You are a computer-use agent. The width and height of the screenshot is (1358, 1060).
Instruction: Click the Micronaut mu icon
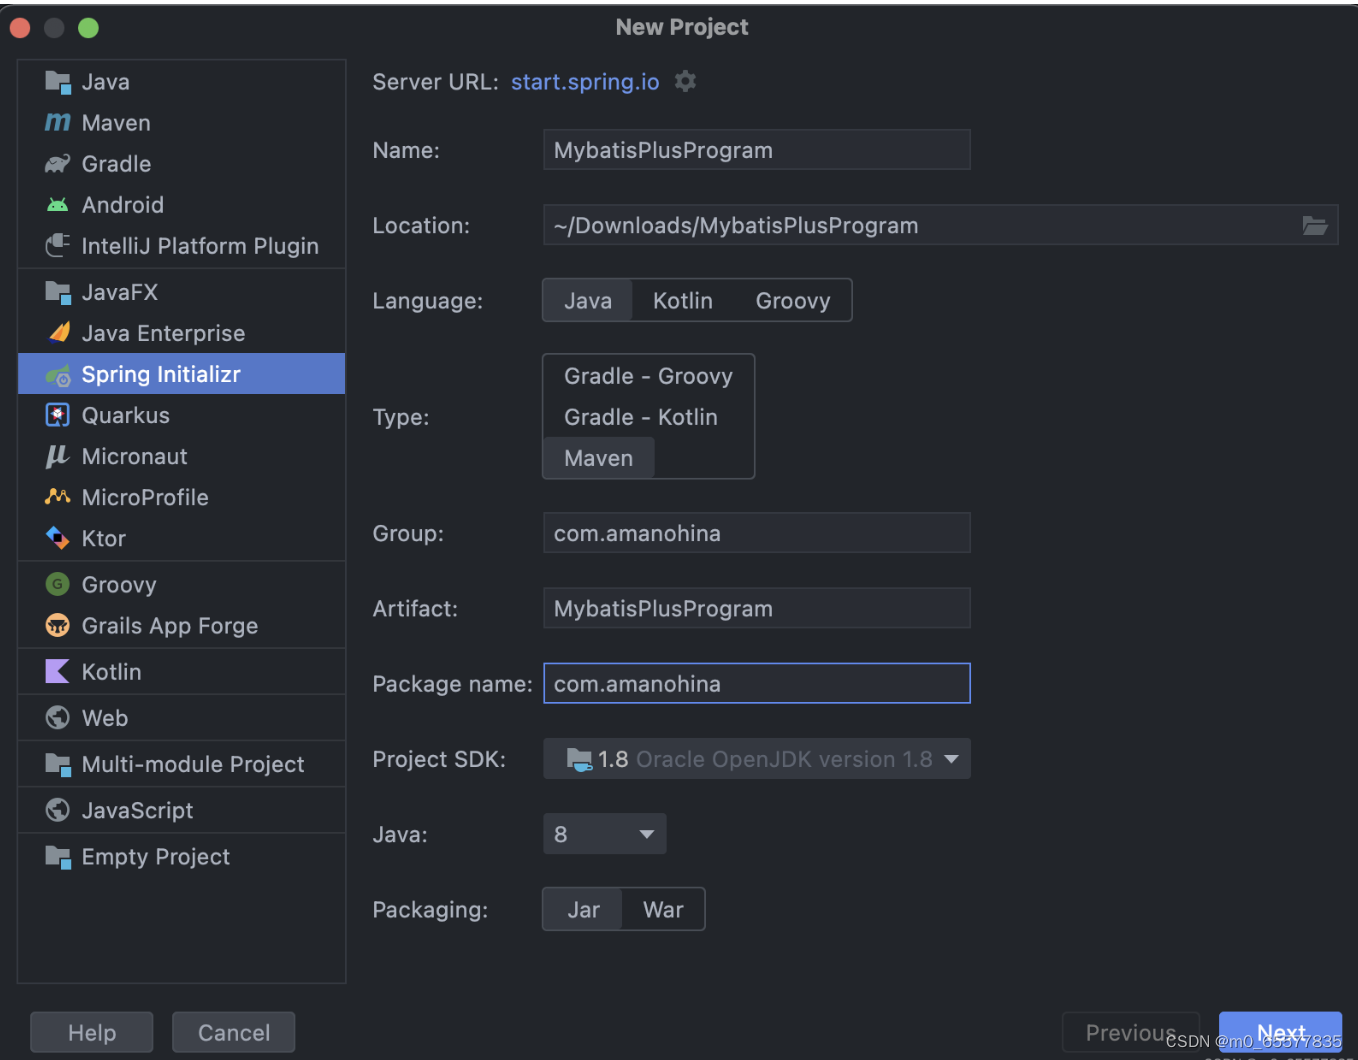(x=58, y=456)
